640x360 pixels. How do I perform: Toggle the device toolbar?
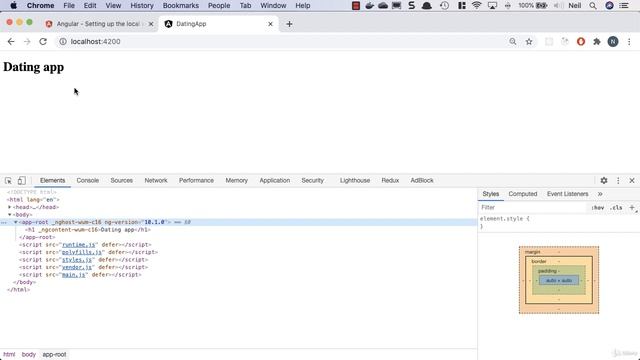pos(22,180)
